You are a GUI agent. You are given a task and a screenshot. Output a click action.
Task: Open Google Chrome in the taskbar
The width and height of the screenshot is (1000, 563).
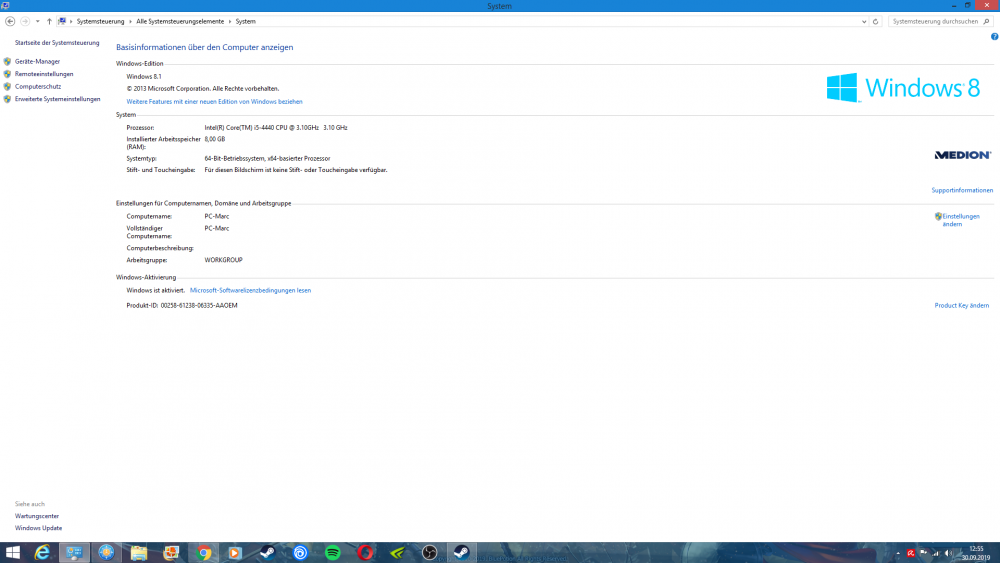pyautogui.click(x=204, y=552)
